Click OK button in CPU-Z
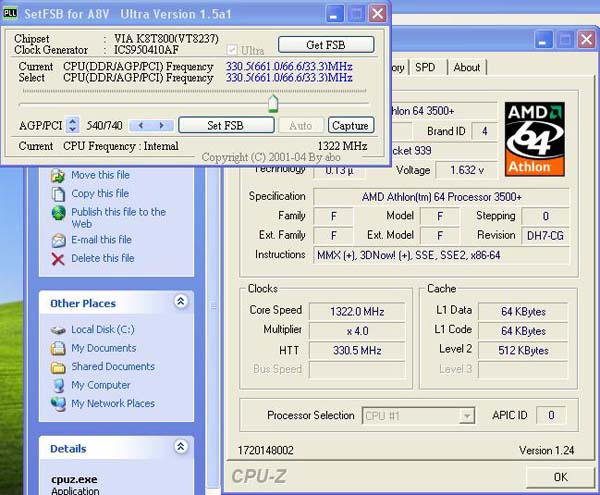 pyautogui.click(x=561, y=477)
